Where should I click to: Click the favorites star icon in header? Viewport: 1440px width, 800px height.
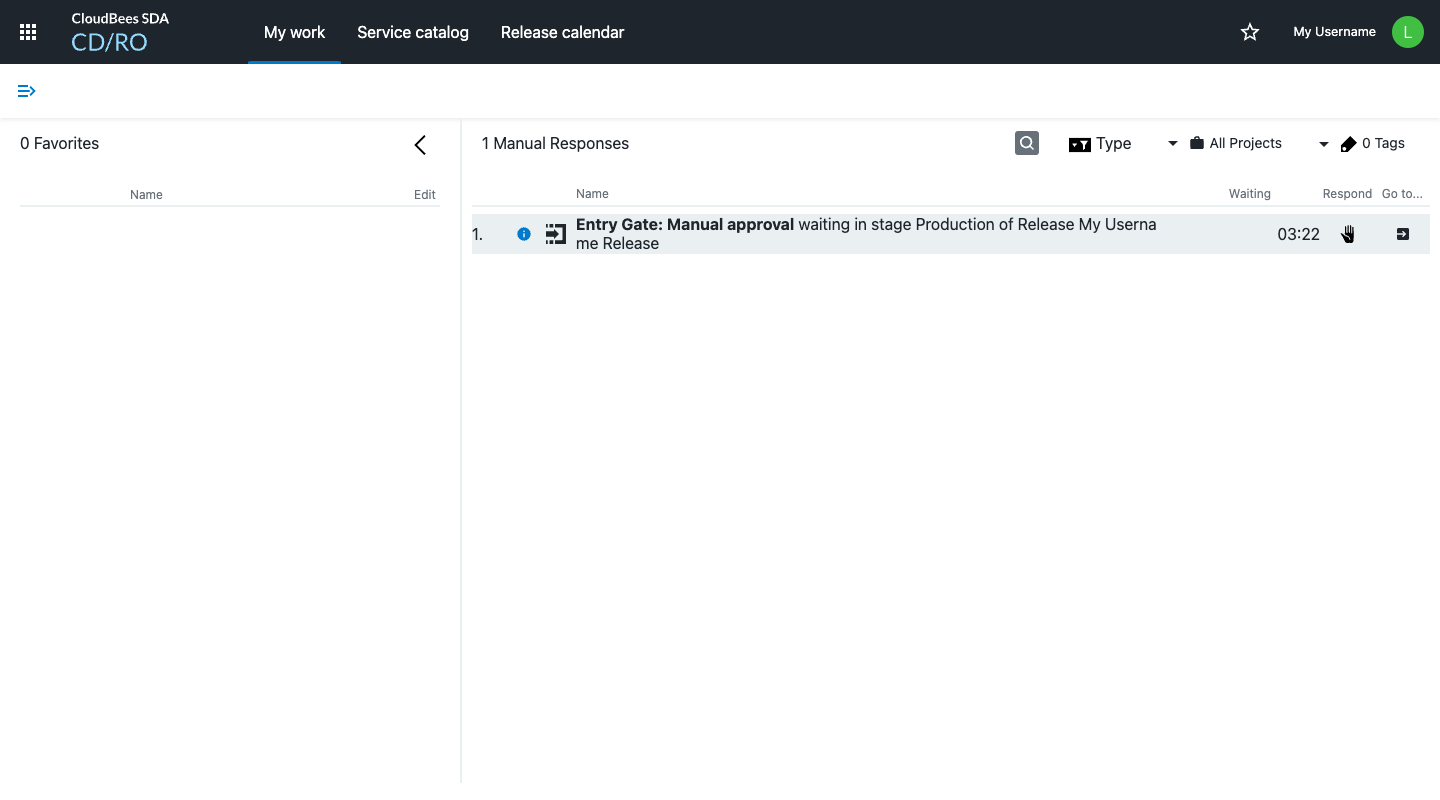point(1250,32)
